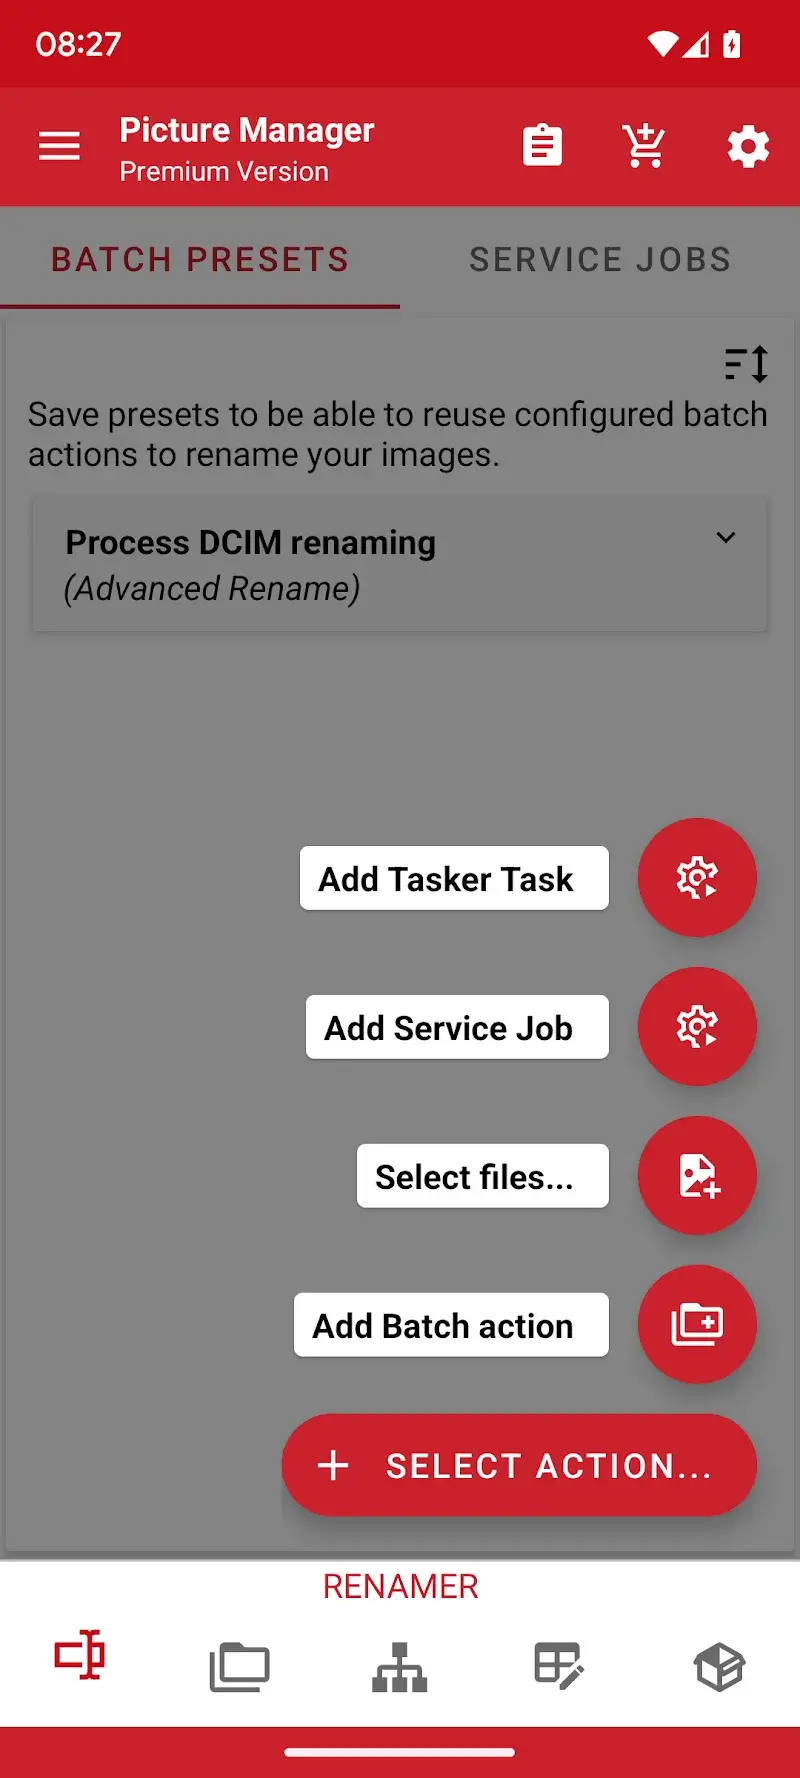
Task: Open the hamburger navigation menu
Action: pyautogui.click(x=59, y=146)
